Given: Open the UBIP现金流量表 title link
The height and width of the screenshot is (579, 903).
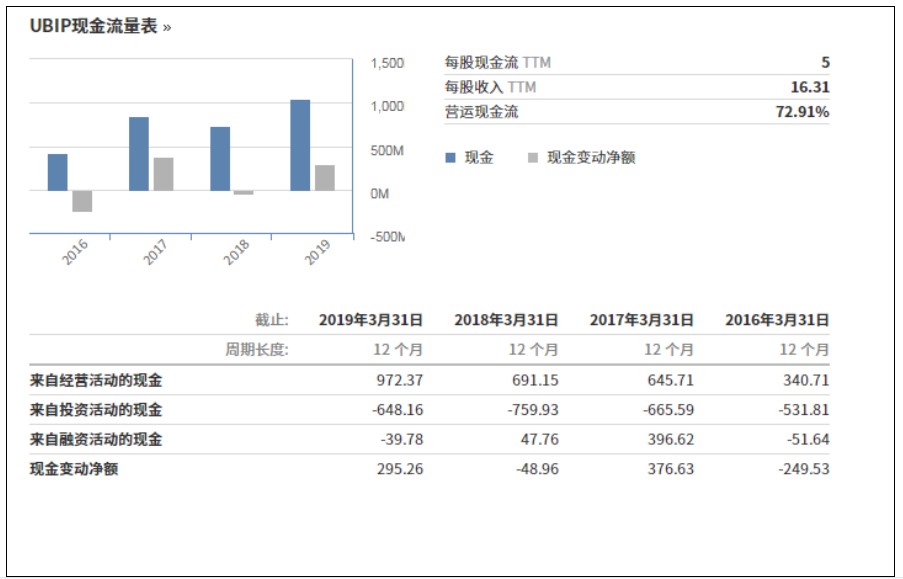Looking at the screenshot, I should (100, 27).
